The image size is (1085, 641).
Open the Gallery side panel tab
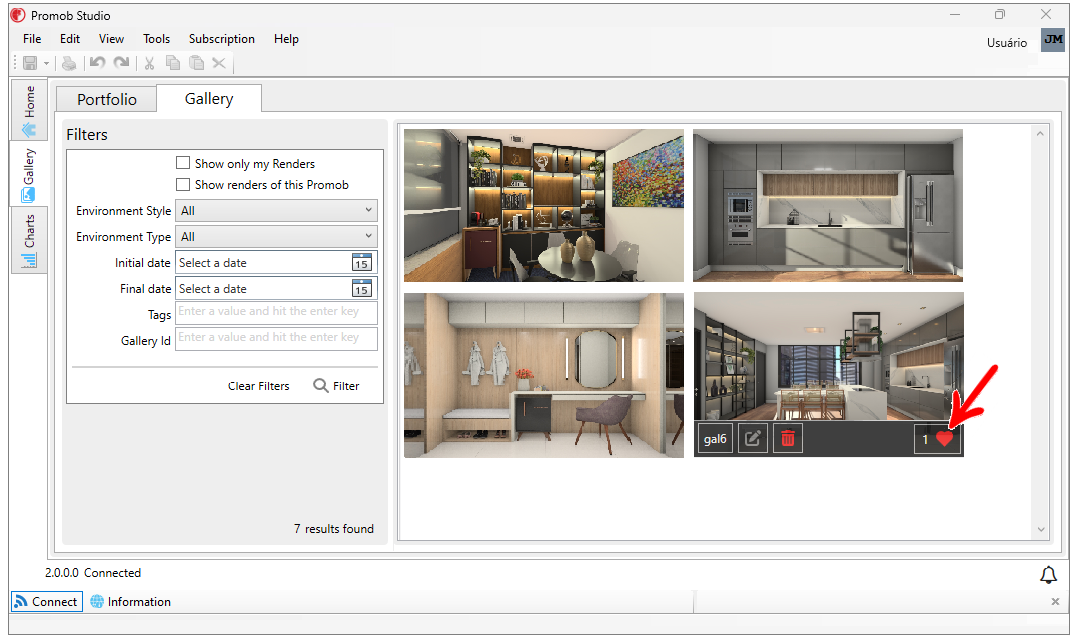pos(29,174)
